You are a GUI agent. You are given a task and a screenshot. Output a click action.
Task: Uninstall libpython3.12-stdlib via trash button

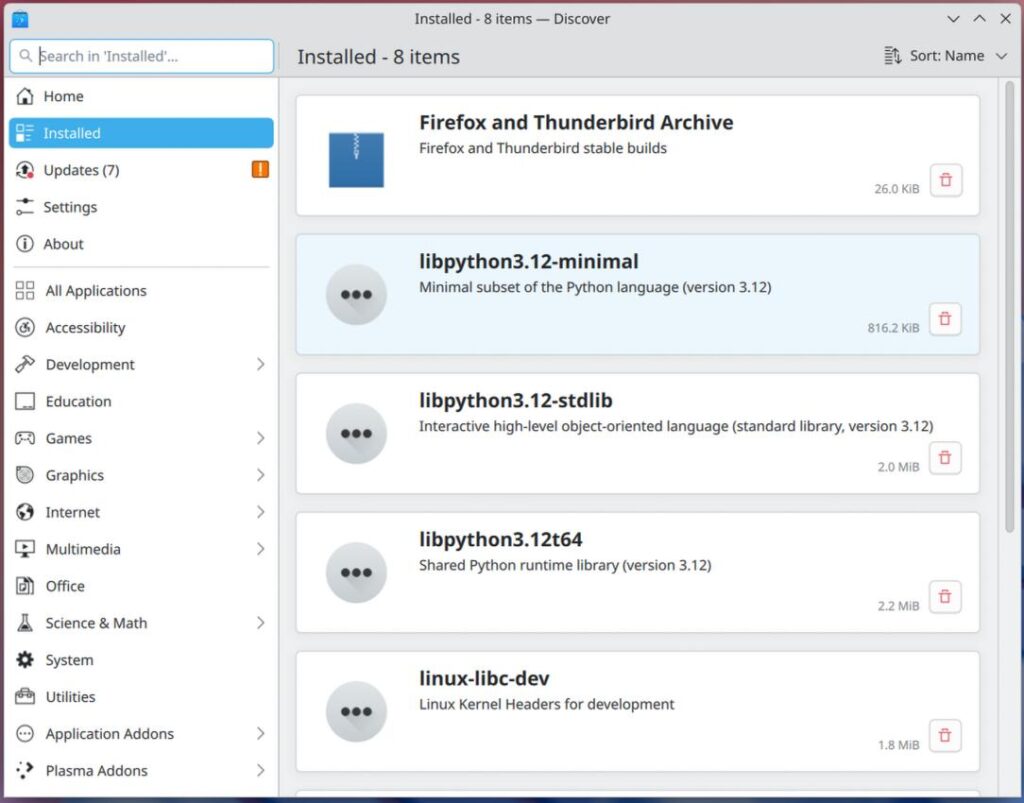click(945, 458)
